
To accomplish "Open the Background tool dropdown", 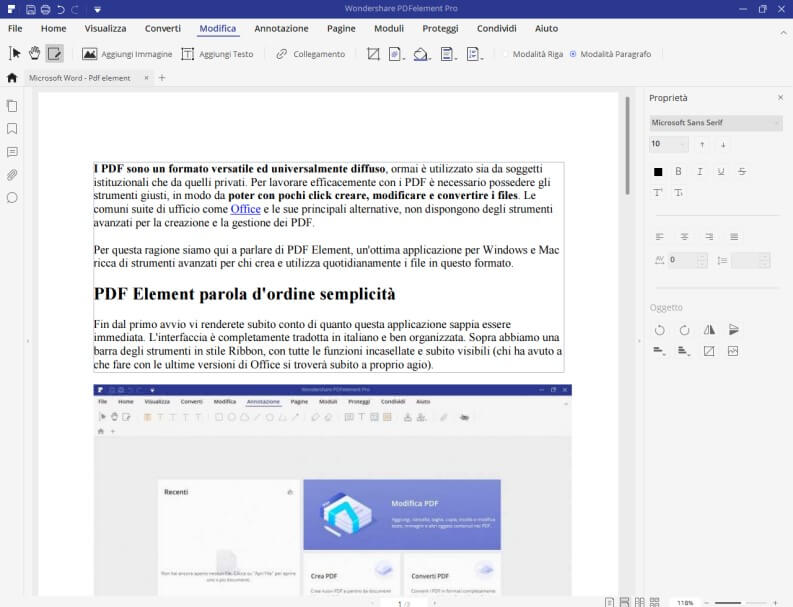I will point(422,54).
